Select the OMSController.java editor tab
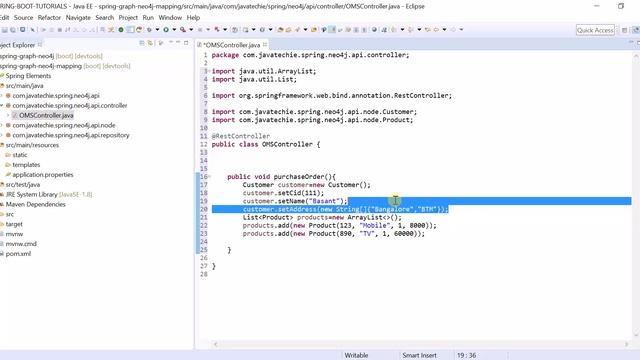The image size is (640, 360). pos(231,45)
